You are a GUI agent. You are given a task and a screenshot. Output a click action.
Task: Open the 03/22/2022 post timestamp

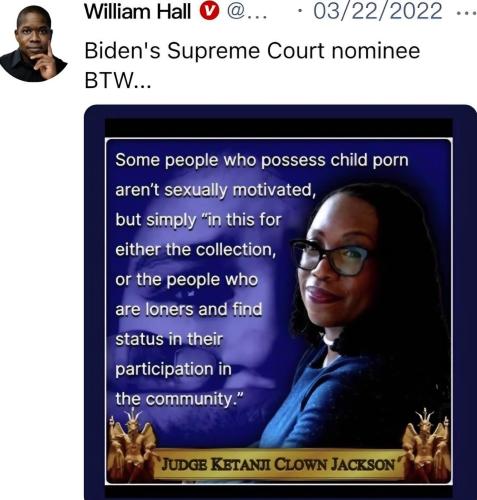pyautogui.click(x=378, y=11)
